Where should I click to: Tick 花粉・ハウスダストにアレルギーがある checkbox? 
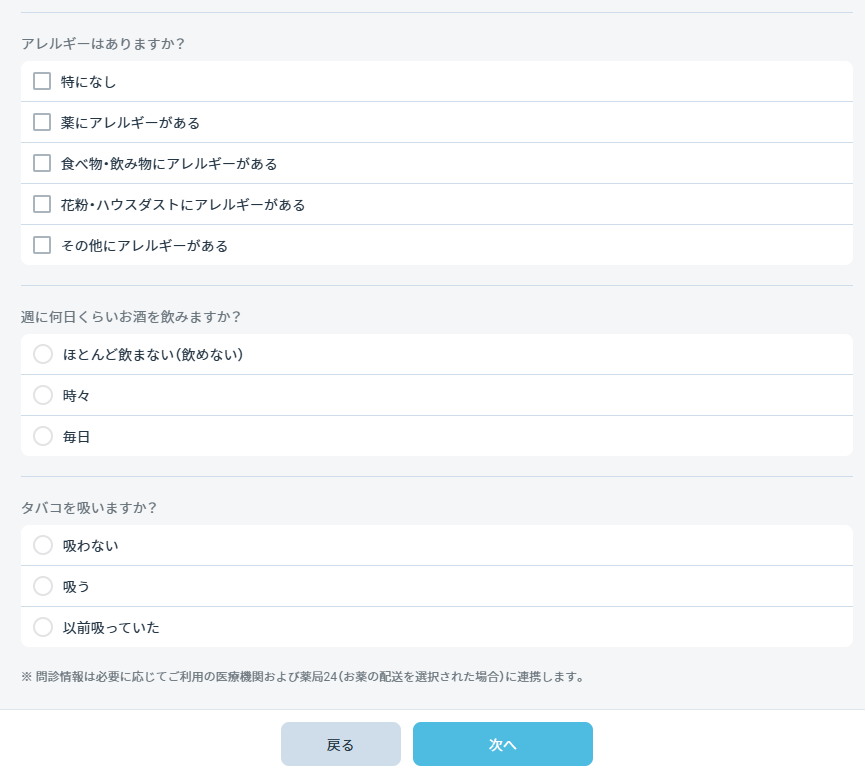click(42, 204)
